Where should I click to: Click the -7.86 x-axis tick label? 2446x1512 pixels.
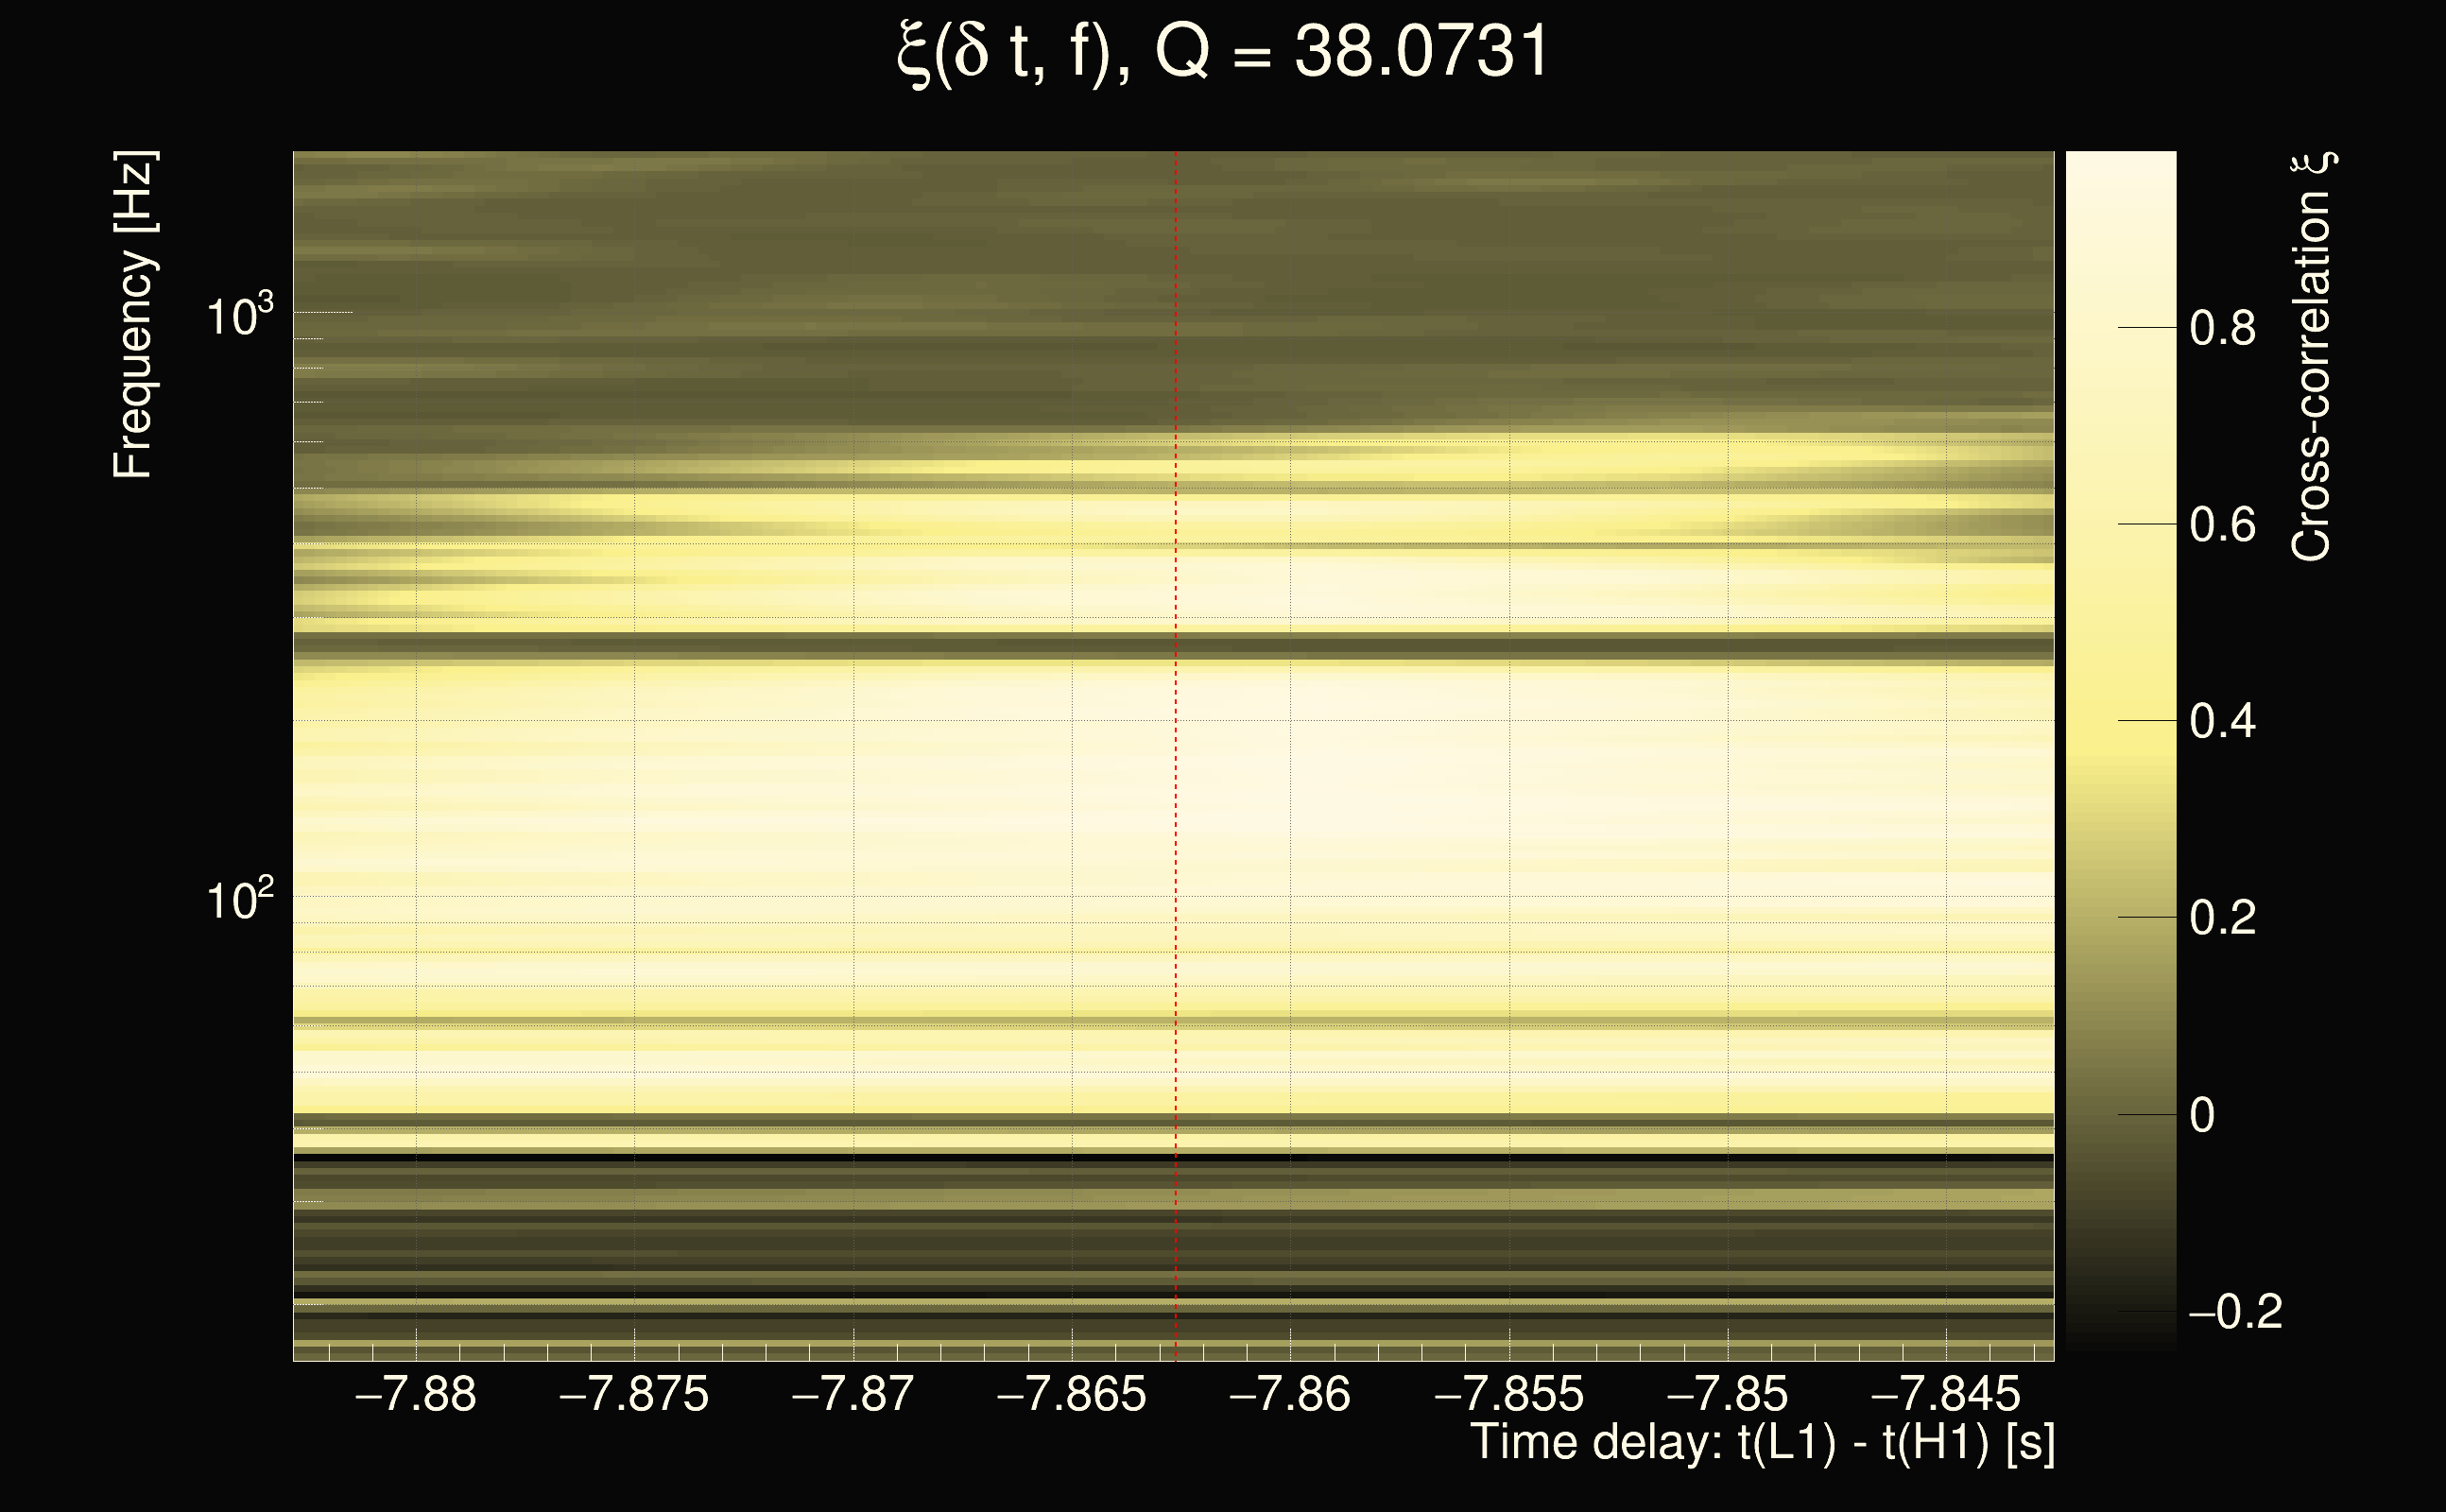tap(1289, 1394)
